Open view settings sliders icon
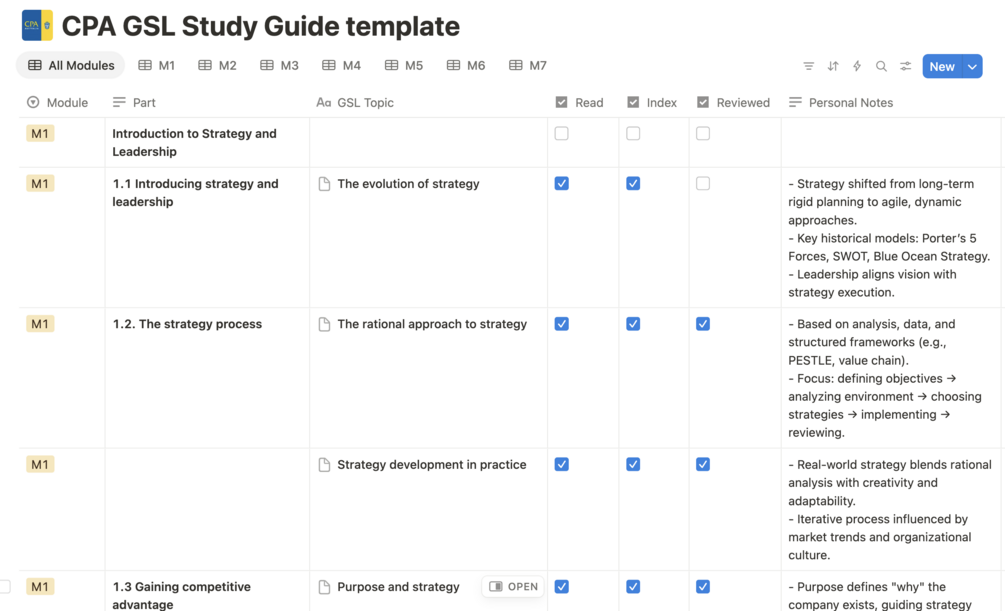 pos(905,66)
